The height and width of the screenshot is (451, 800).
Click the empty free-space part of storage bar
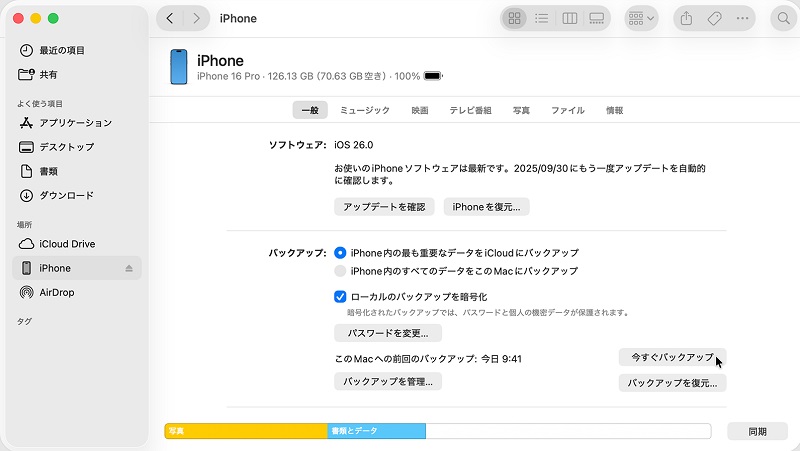568,431
